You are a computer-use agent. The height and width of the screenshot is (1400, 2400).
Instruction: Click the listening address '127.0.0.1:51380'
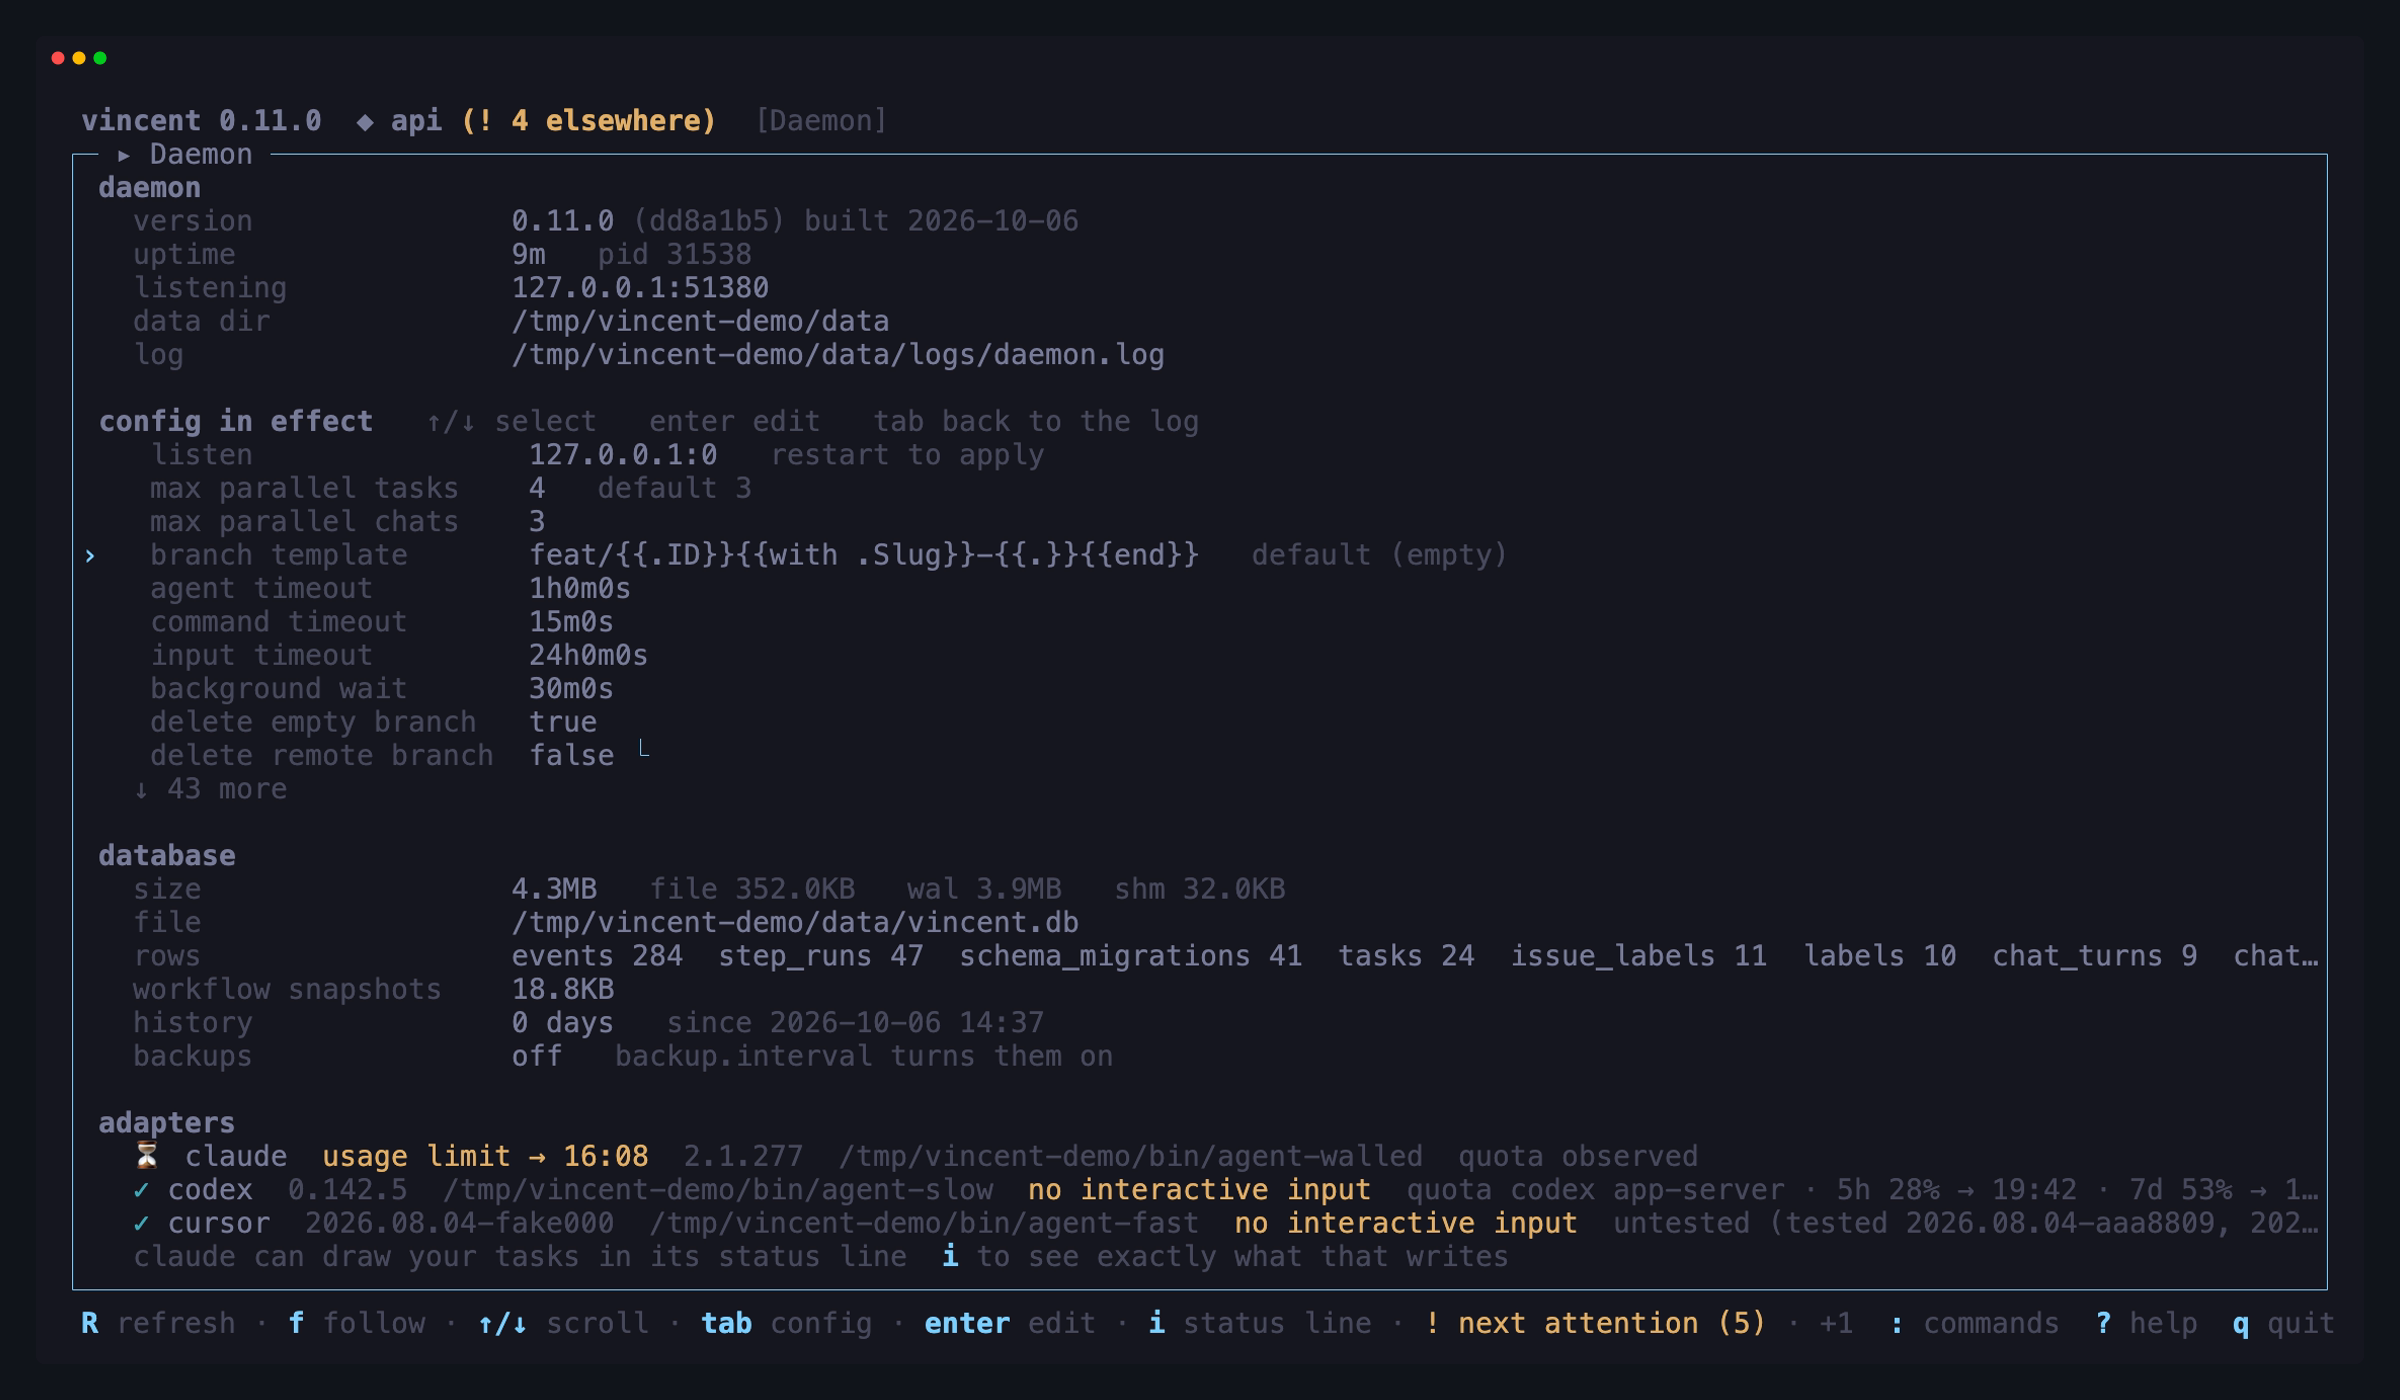pos(640,288)
